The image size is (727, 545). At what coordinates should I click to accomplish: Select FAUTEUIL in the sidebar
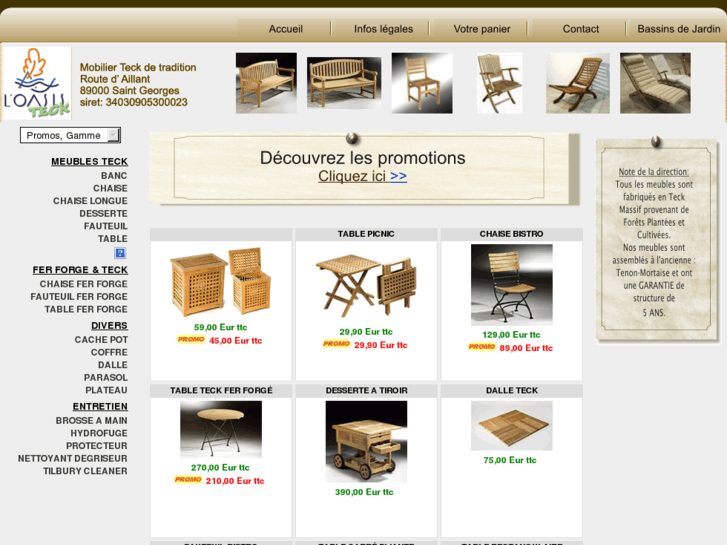[106, 226]
